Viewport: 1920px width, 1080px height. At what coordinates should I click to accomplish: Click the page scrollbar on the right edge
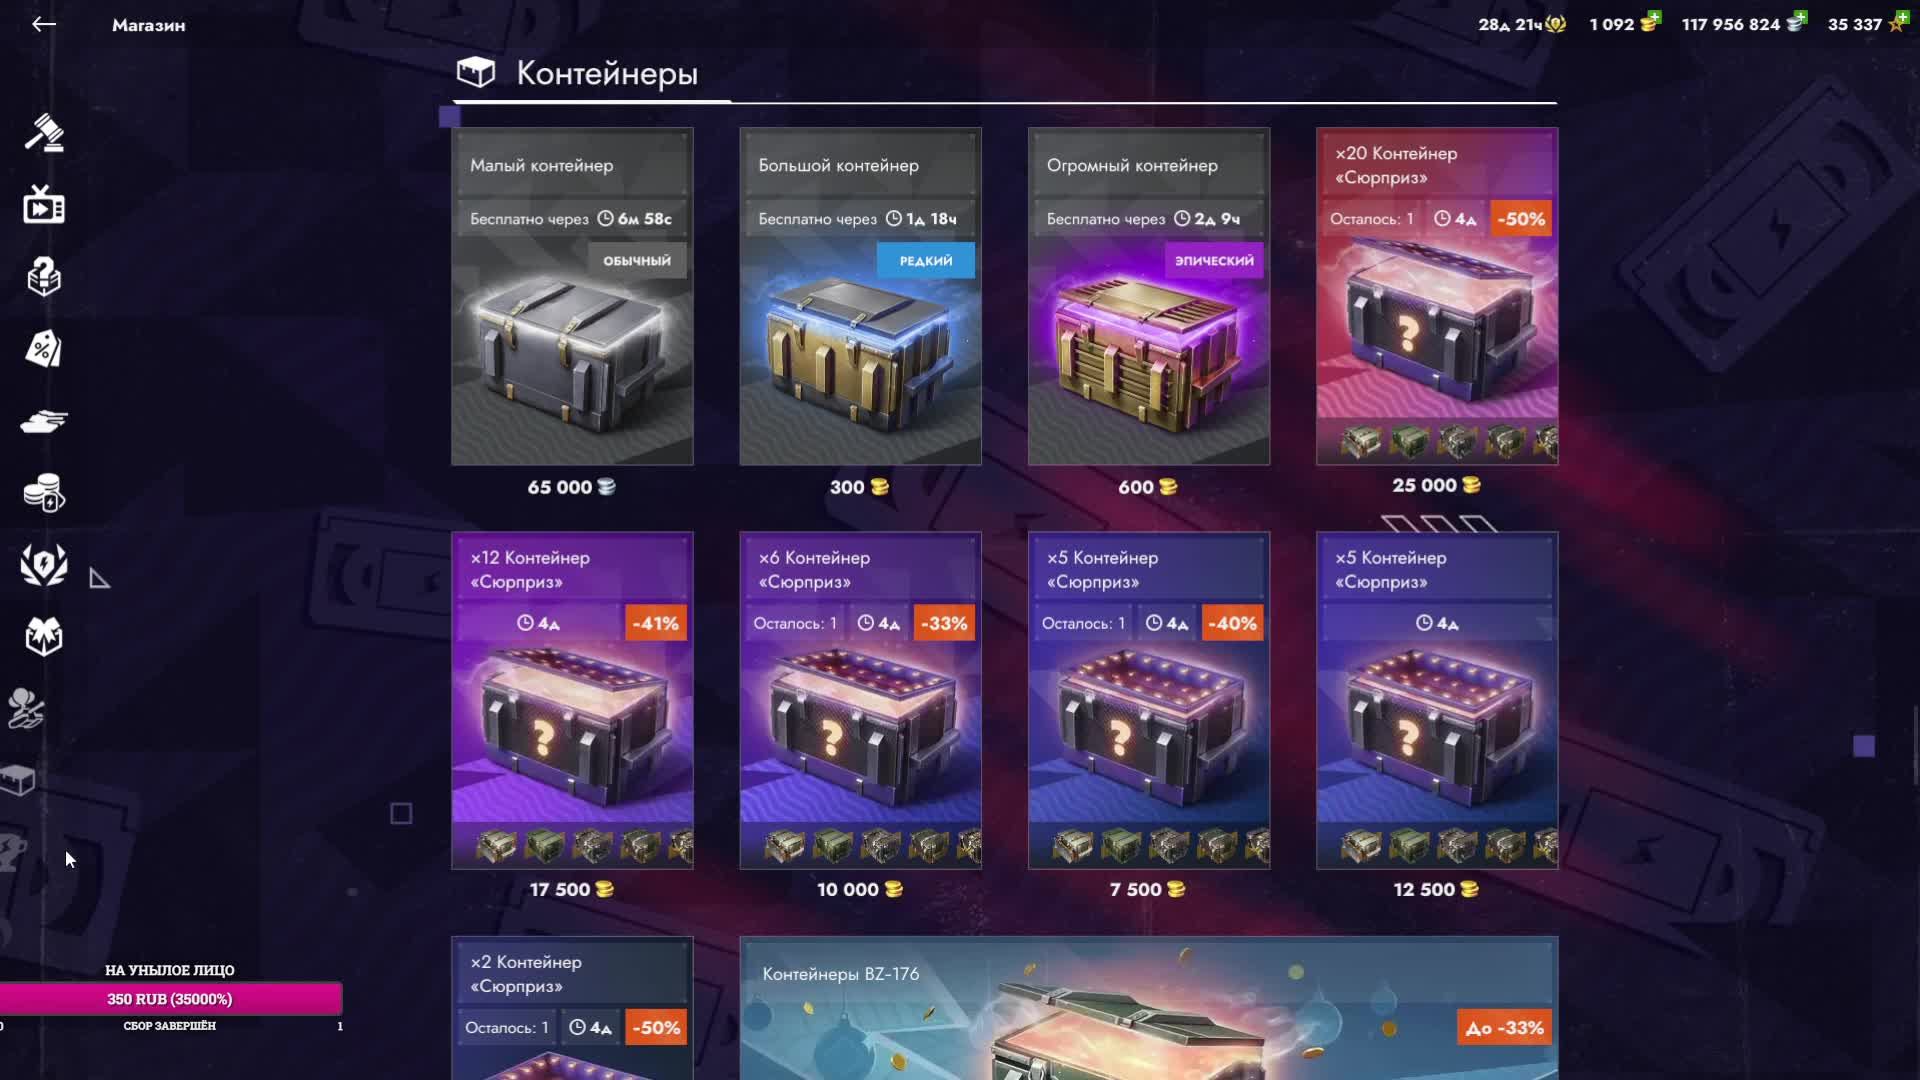[1915, 745]
